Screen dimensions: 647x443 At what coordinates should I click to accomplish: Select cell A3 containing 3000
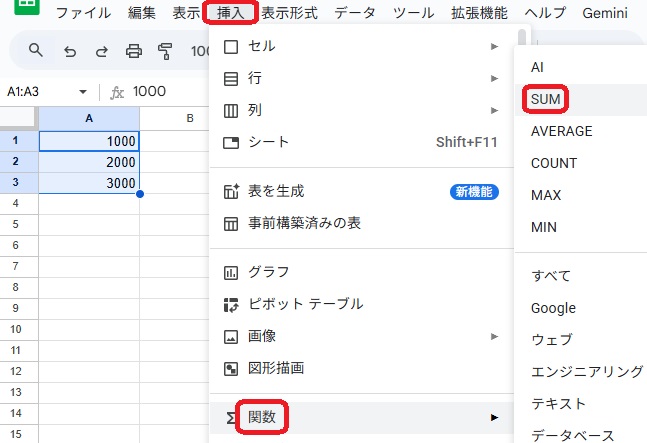pos(89,183)
